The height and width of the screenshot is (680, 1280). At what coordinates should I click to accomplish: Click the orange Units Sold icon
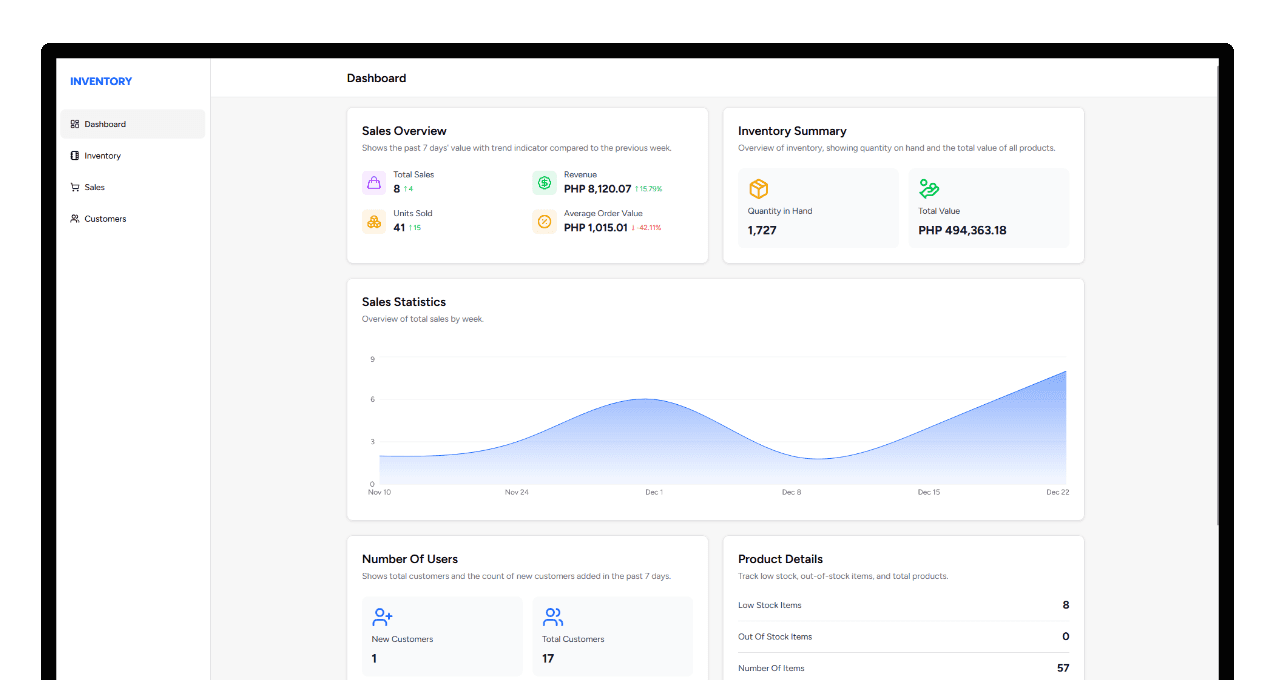(x=374, y=222)
